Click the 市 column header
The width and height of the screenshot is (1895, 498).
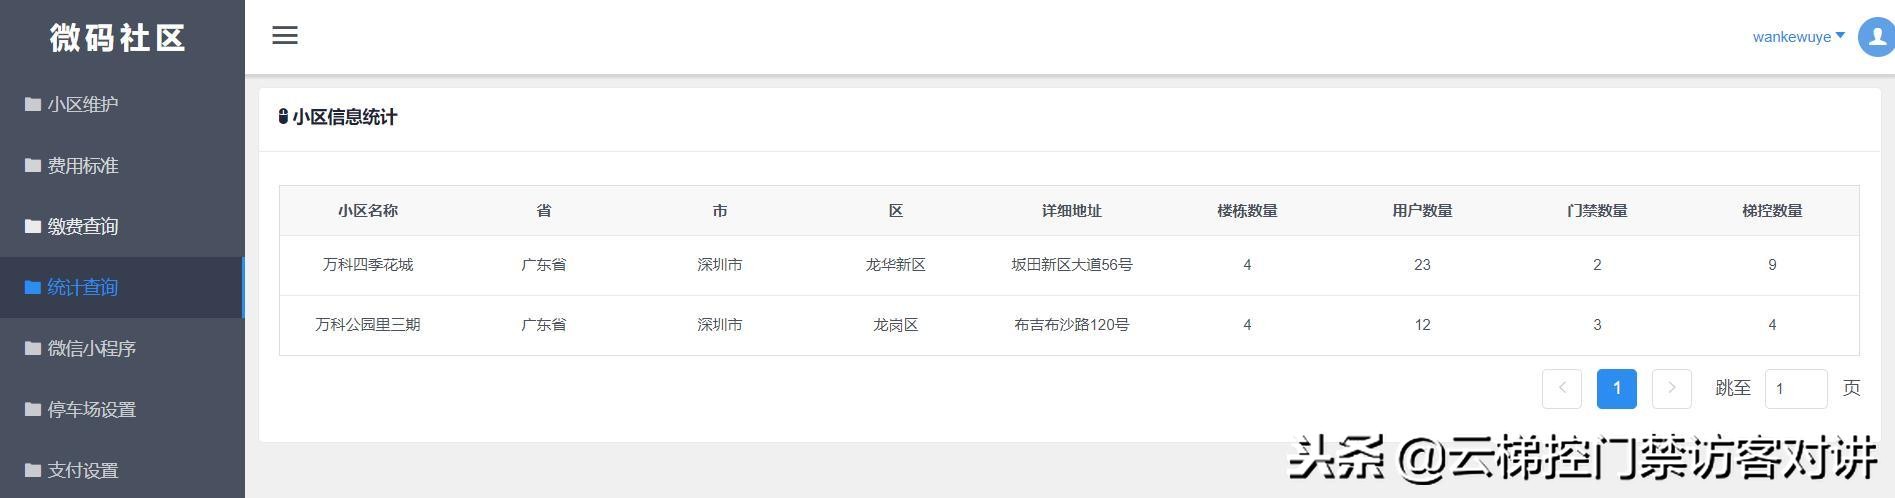(720, 211)
